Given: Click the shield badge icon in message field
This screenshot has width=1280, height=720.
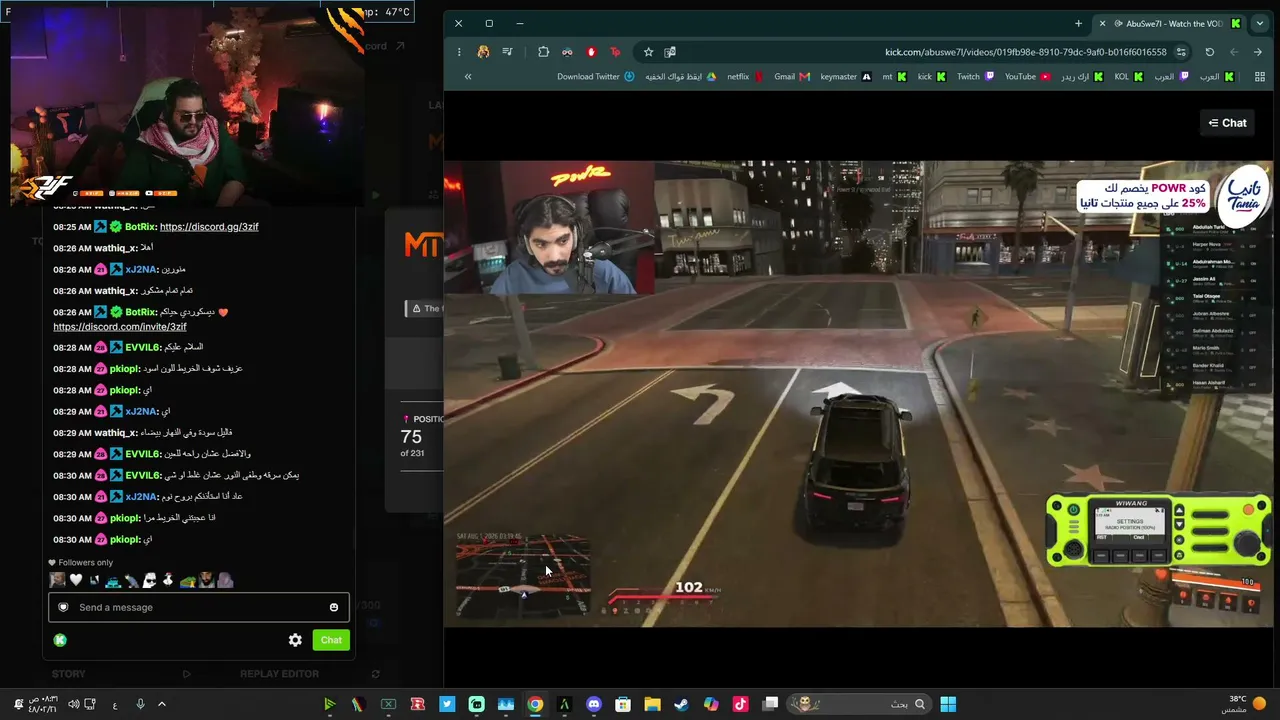Looking at the screenshot, I should tap(63, 607).
